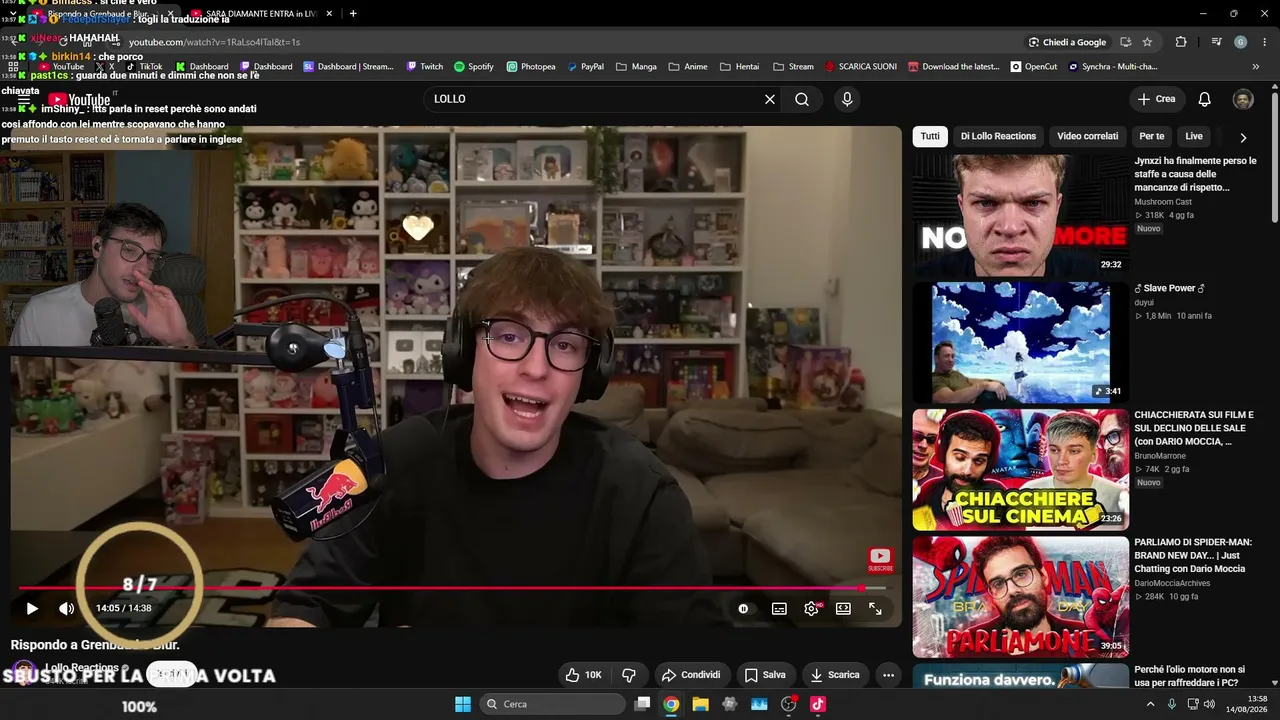
Task: Open the SCARICA SUONI bookmark
Action: point(861,67)
